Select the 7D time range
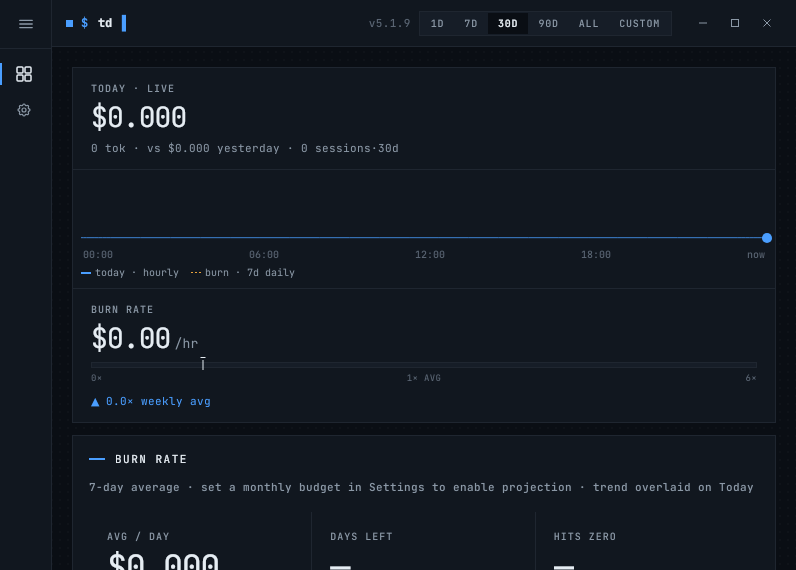Viewport: 796px width, 570px height. point(471,24)
